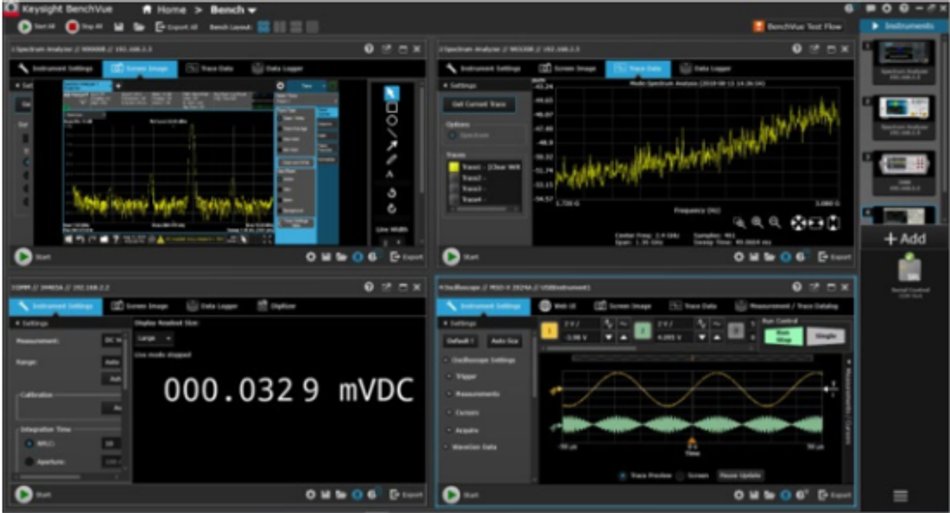This screenshot has width=950, height=513.
Task: Select the pointer annotation tool
Action: pyautogui.click(x=391, y=93)
